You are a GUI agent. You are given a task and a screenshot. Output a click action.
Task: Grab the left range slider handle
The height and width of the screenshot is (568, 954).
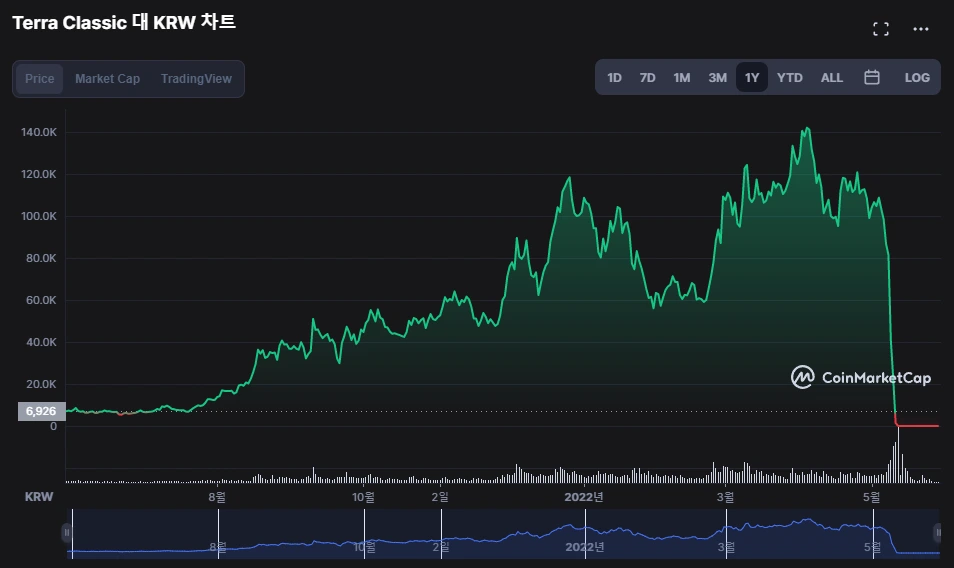[67, 533]
